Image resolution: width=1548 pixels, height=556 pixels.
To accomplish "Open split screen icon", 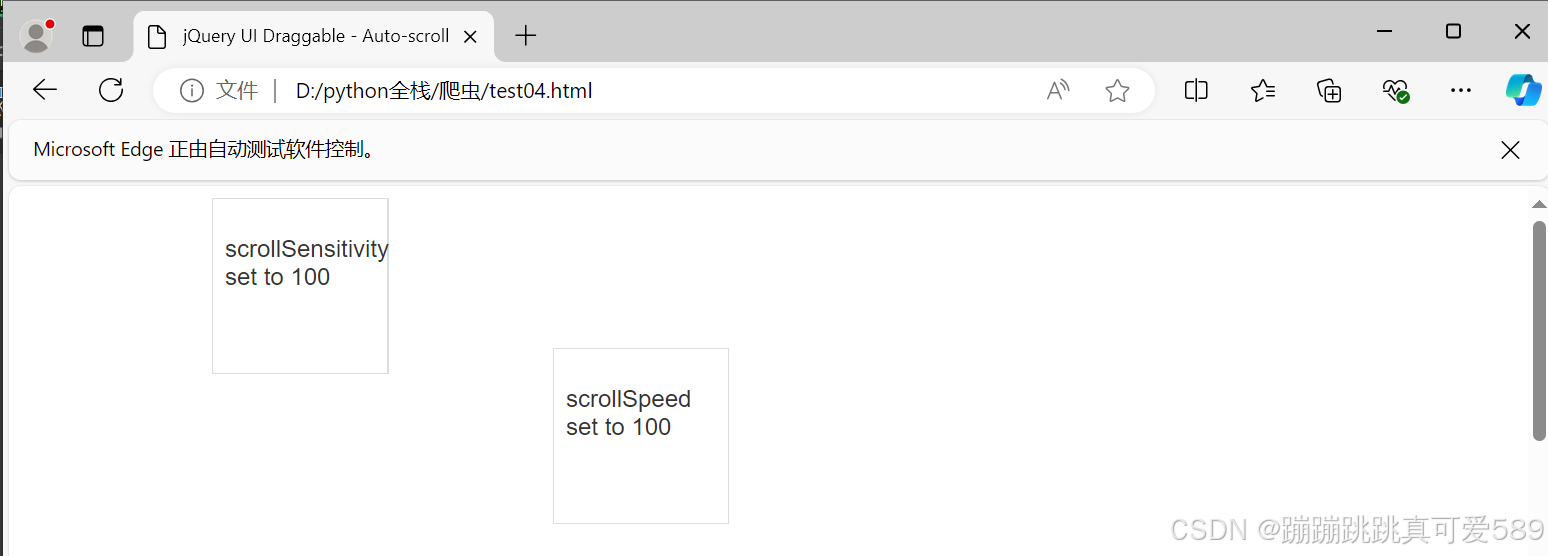I will [x=1196, y=91].
